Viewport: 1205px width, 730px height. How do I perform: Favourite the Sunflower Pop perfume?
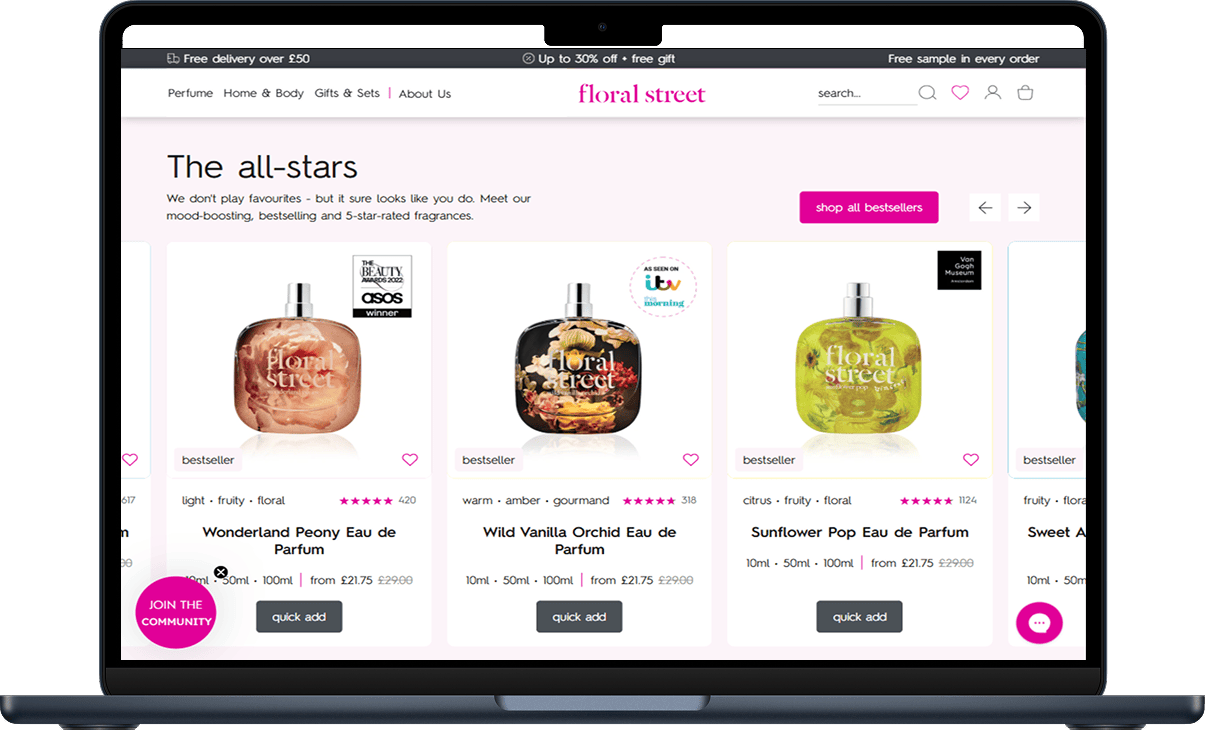tap(971, 460)
